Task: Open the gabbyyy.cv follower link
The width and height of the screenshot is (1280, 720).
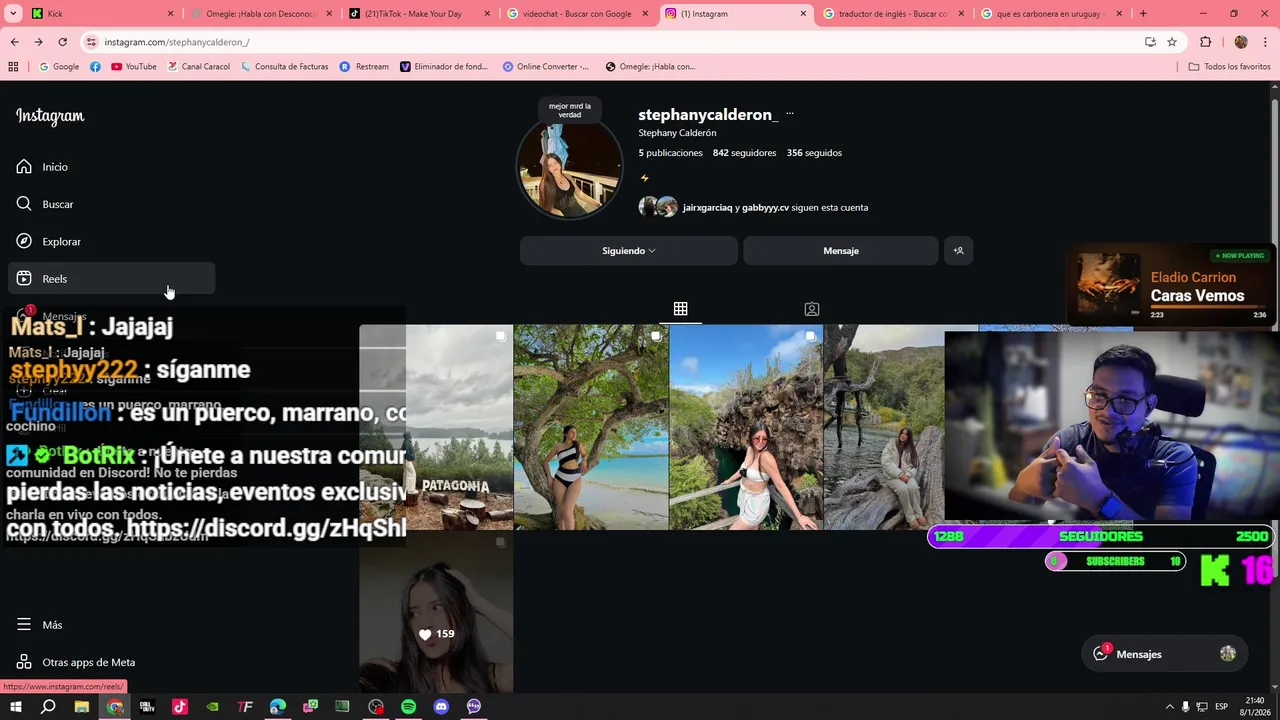Action: click(x=765, y=208)
